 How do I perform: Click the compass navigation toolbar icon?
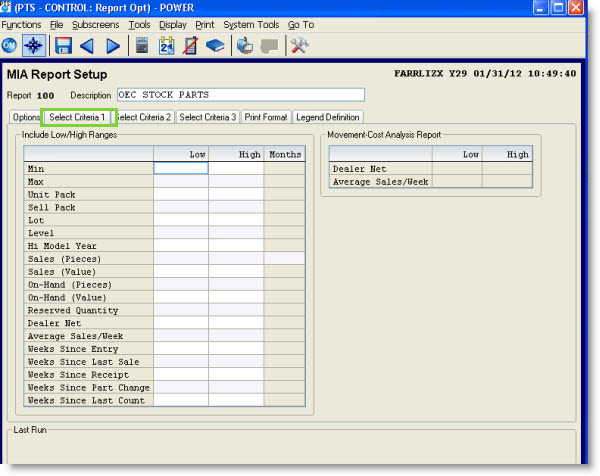(34, 46)
